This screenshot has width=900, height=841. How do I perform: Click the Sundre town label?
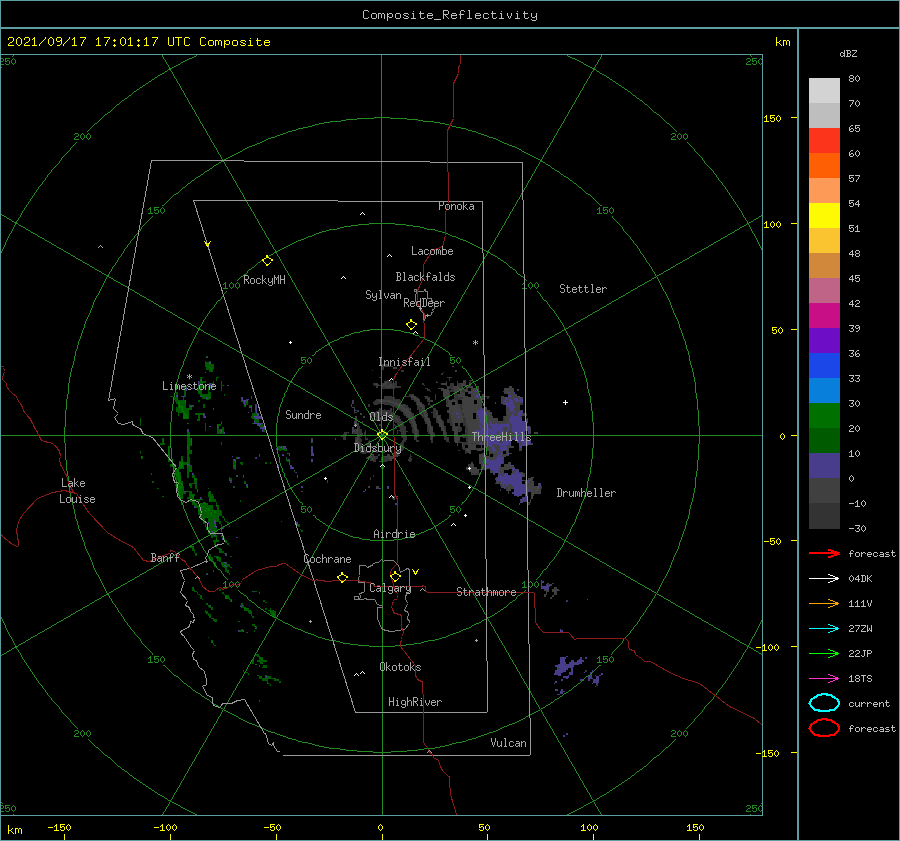[303, 415]
